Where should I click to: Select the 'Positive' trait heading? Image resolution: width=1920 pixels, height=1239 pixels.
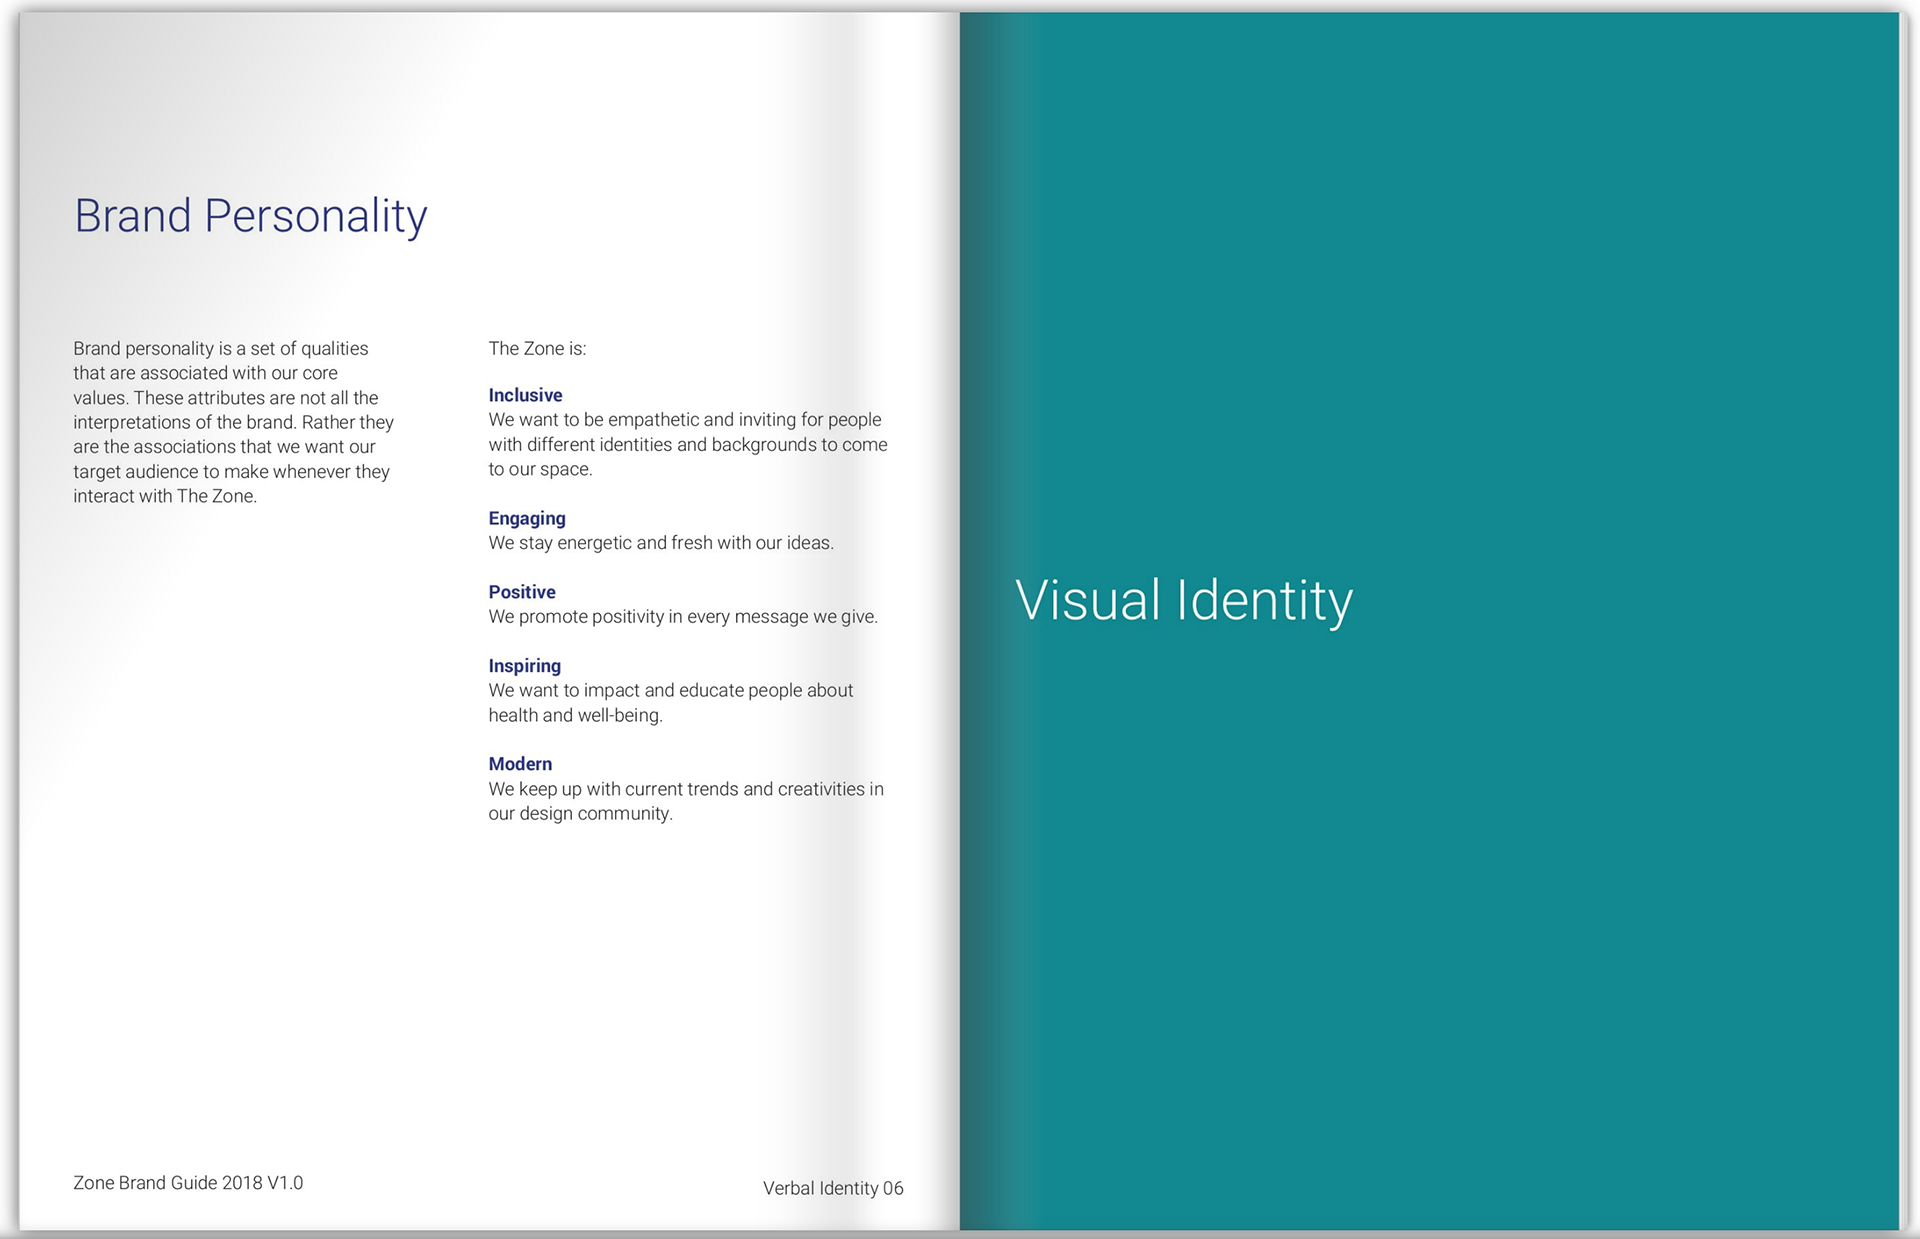pos(522,592)
